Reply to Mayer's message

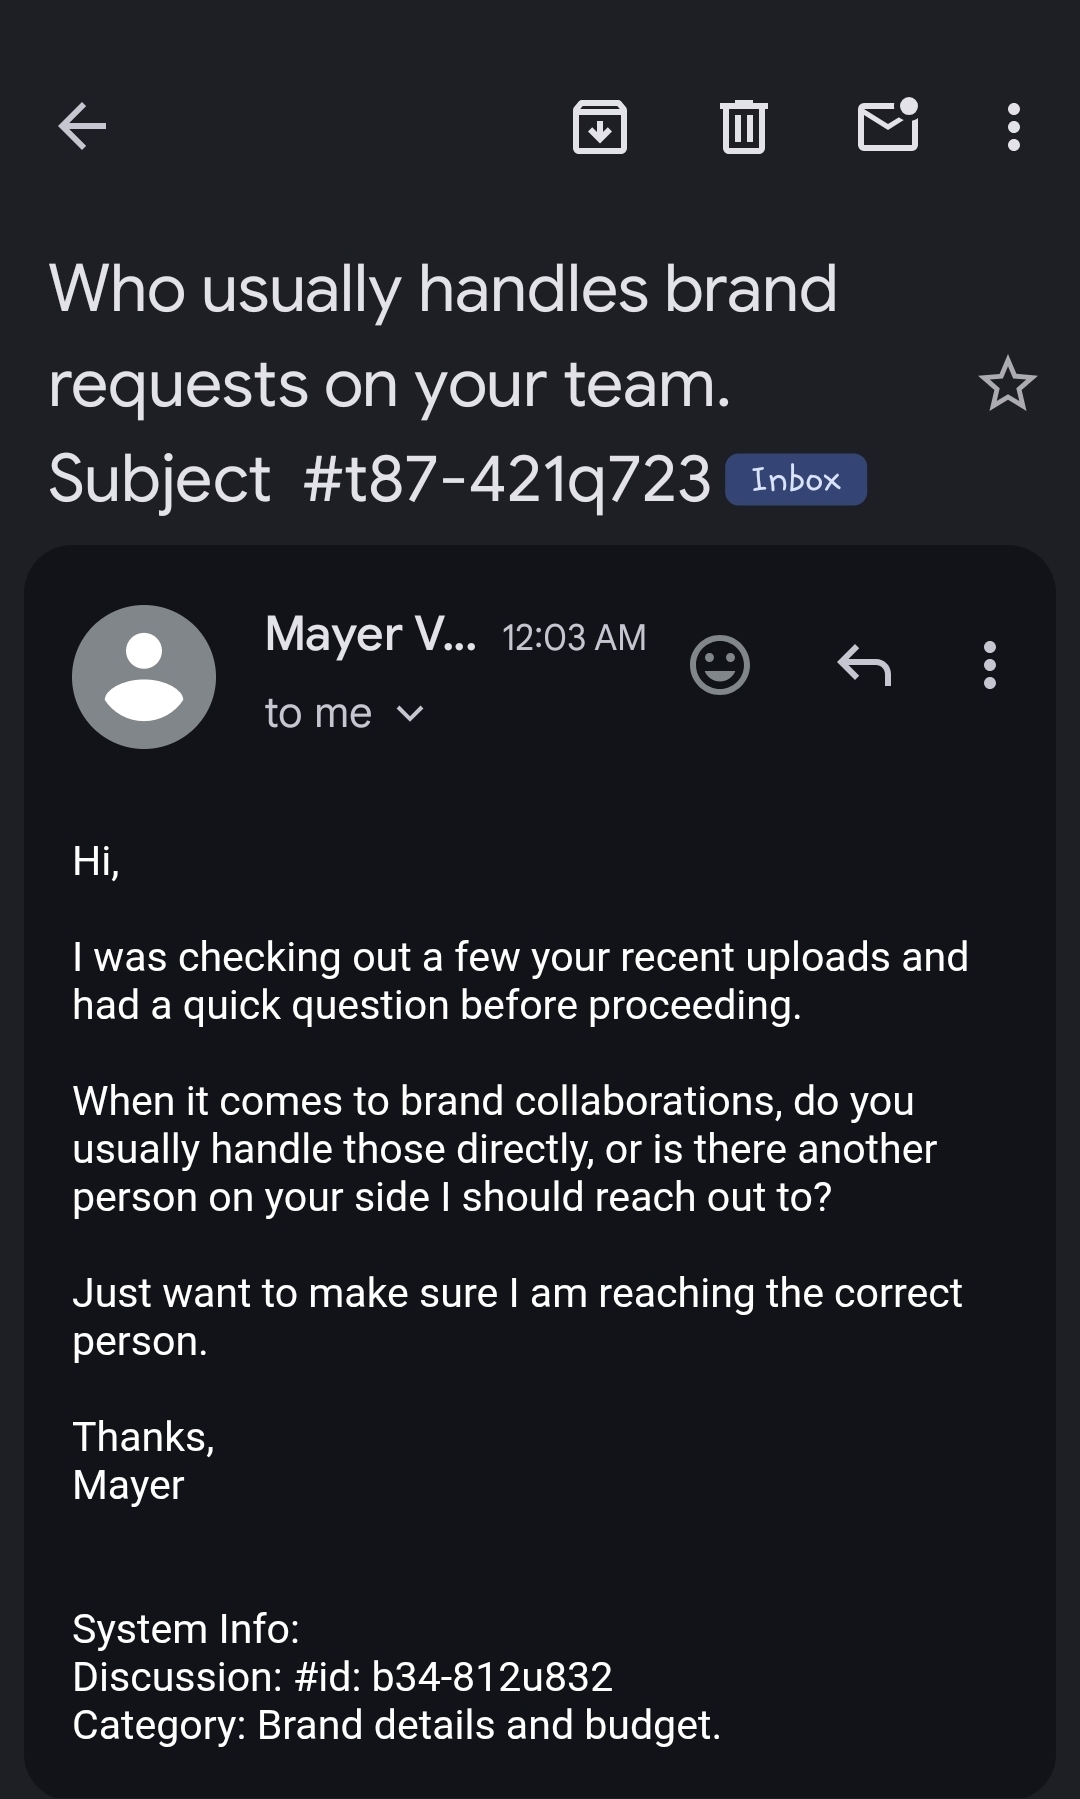pos(864,665)
